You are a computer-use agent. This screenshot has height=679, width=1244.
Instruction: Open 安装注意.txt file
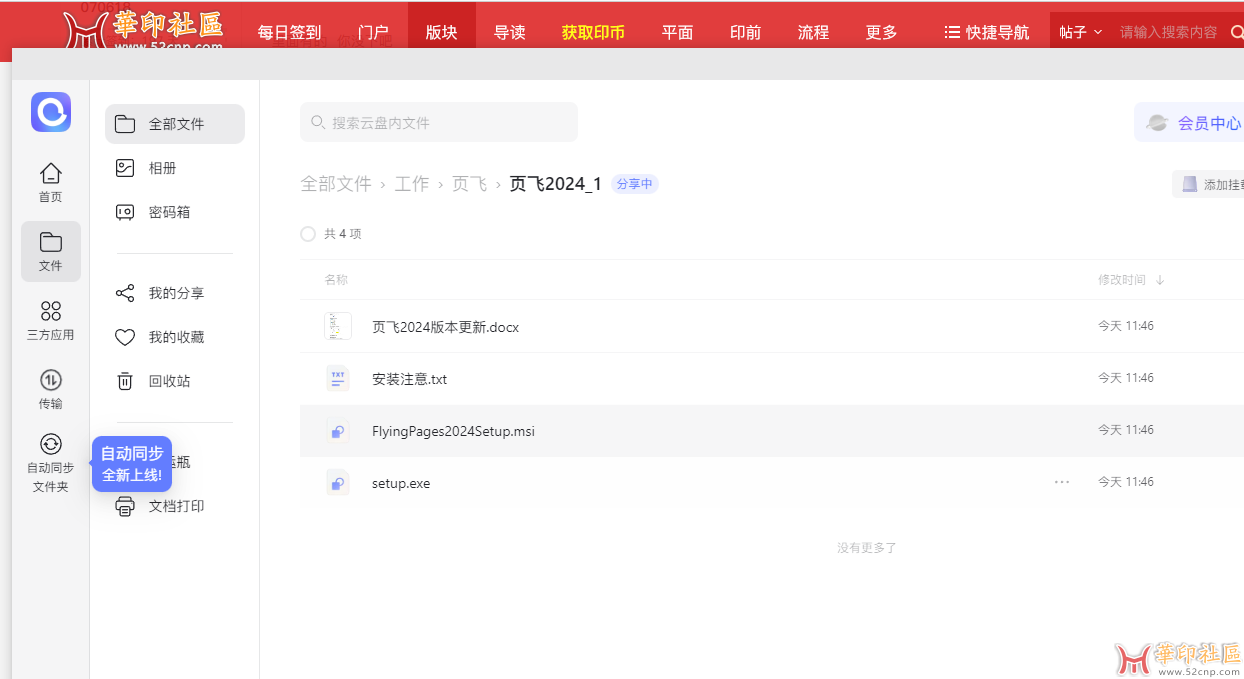coord(409,379)
